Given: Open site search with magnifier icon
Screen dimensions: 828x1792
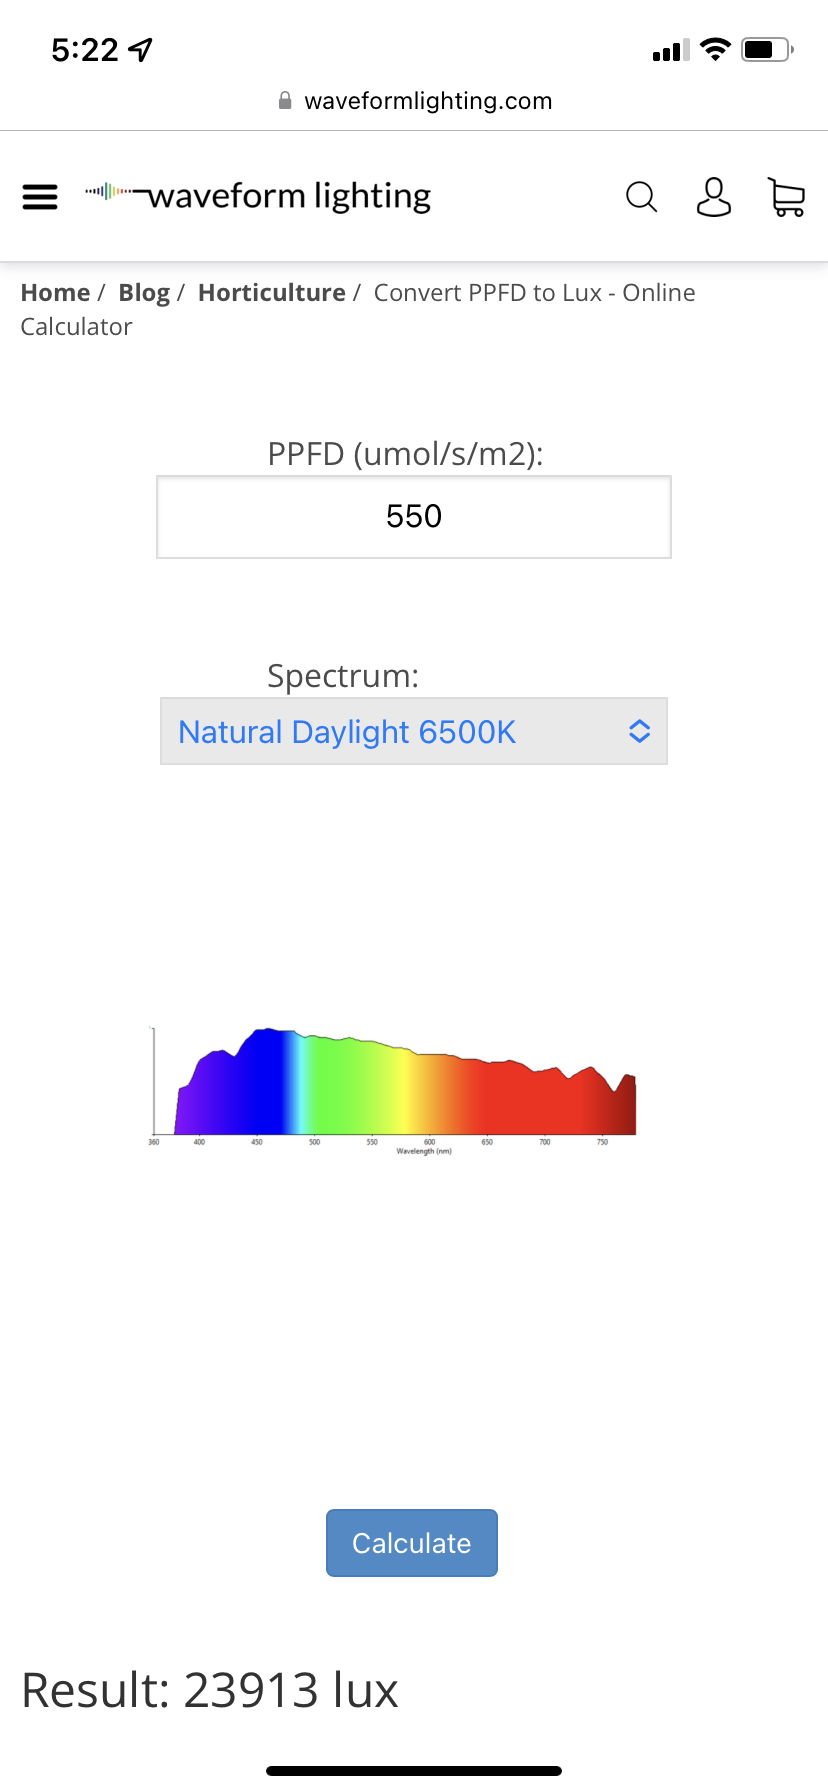Looking at the screenshot, I should click(x=641, y=197).
